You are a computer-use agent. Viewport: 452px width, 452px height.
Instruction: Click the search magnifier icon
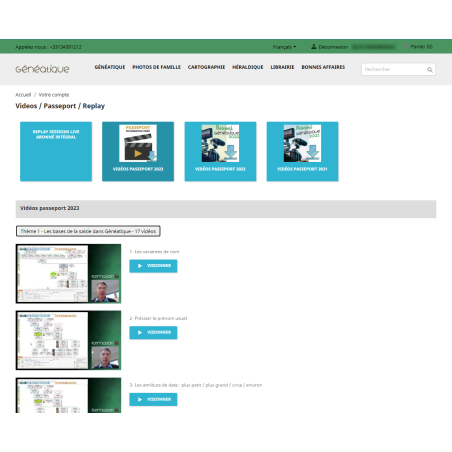coord(430,70)
